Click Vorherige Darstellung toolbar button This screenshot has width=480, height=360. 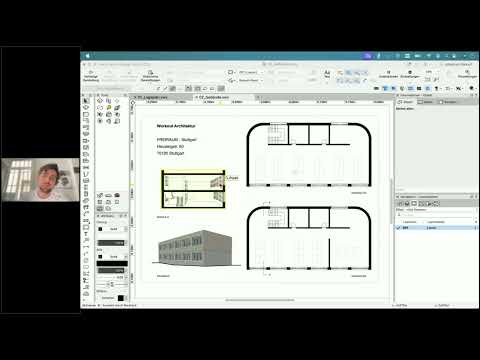pos(91,76)
